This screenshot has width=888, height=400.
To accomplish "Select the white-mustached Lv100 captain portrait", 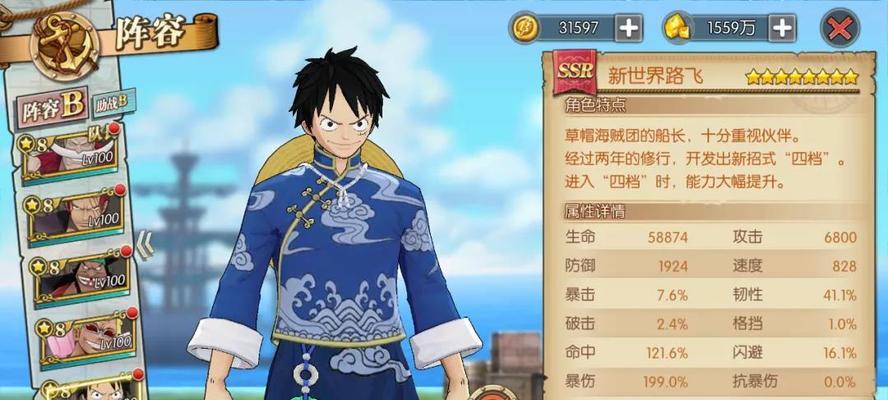I will coord(70,155).
